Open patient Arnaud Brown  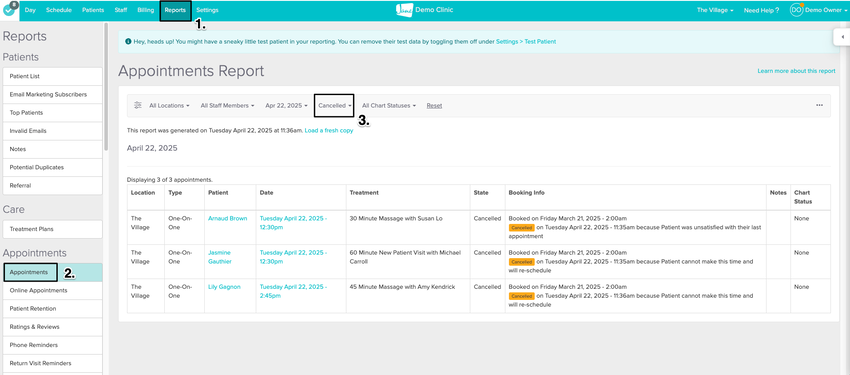point(228,218)
